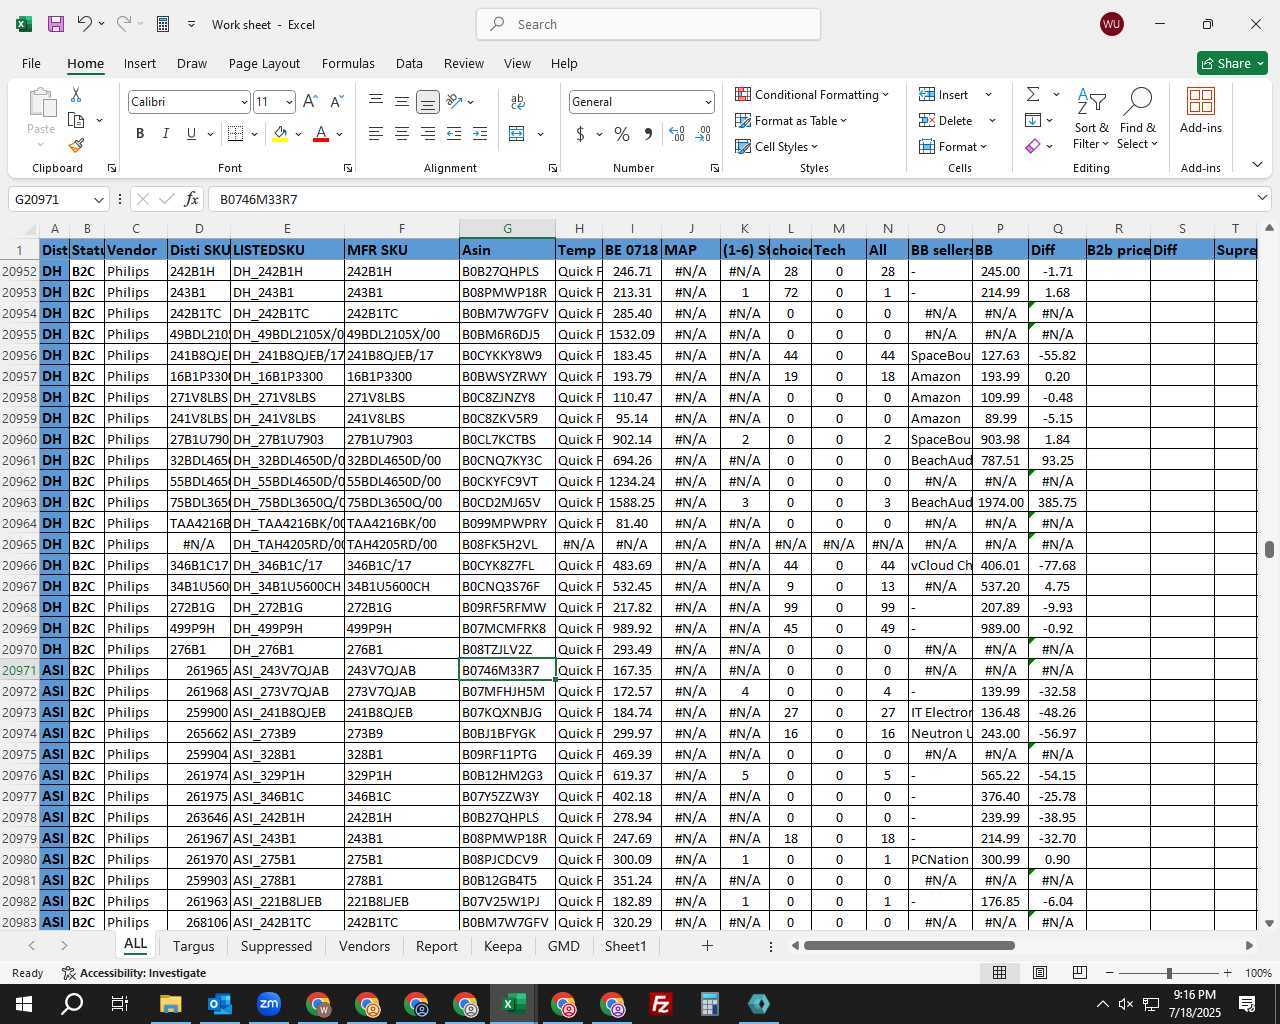This screenshot has height=1024, width=1280.
Task: Click the Cut scissors icon
Action: point(76,95)
